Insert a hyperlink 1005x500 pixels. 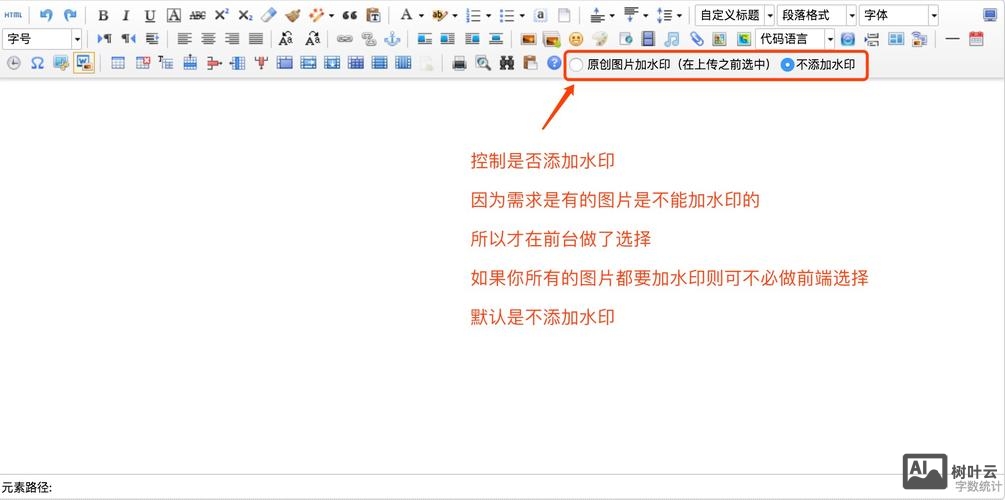tap(345, 39)
